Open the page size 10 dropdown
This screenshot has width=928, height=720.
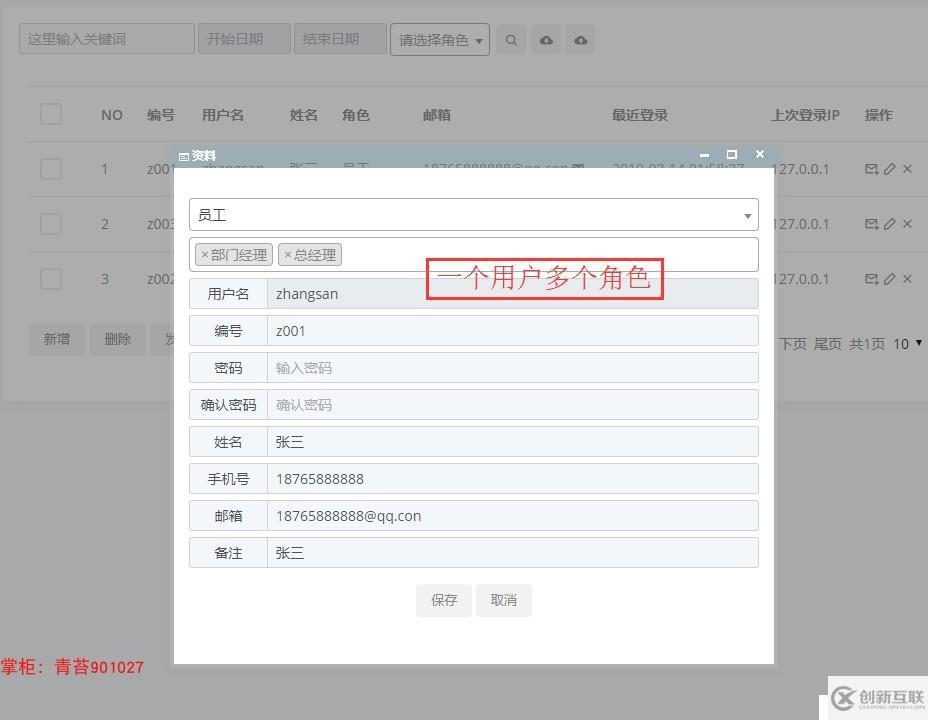click(907, 343)
